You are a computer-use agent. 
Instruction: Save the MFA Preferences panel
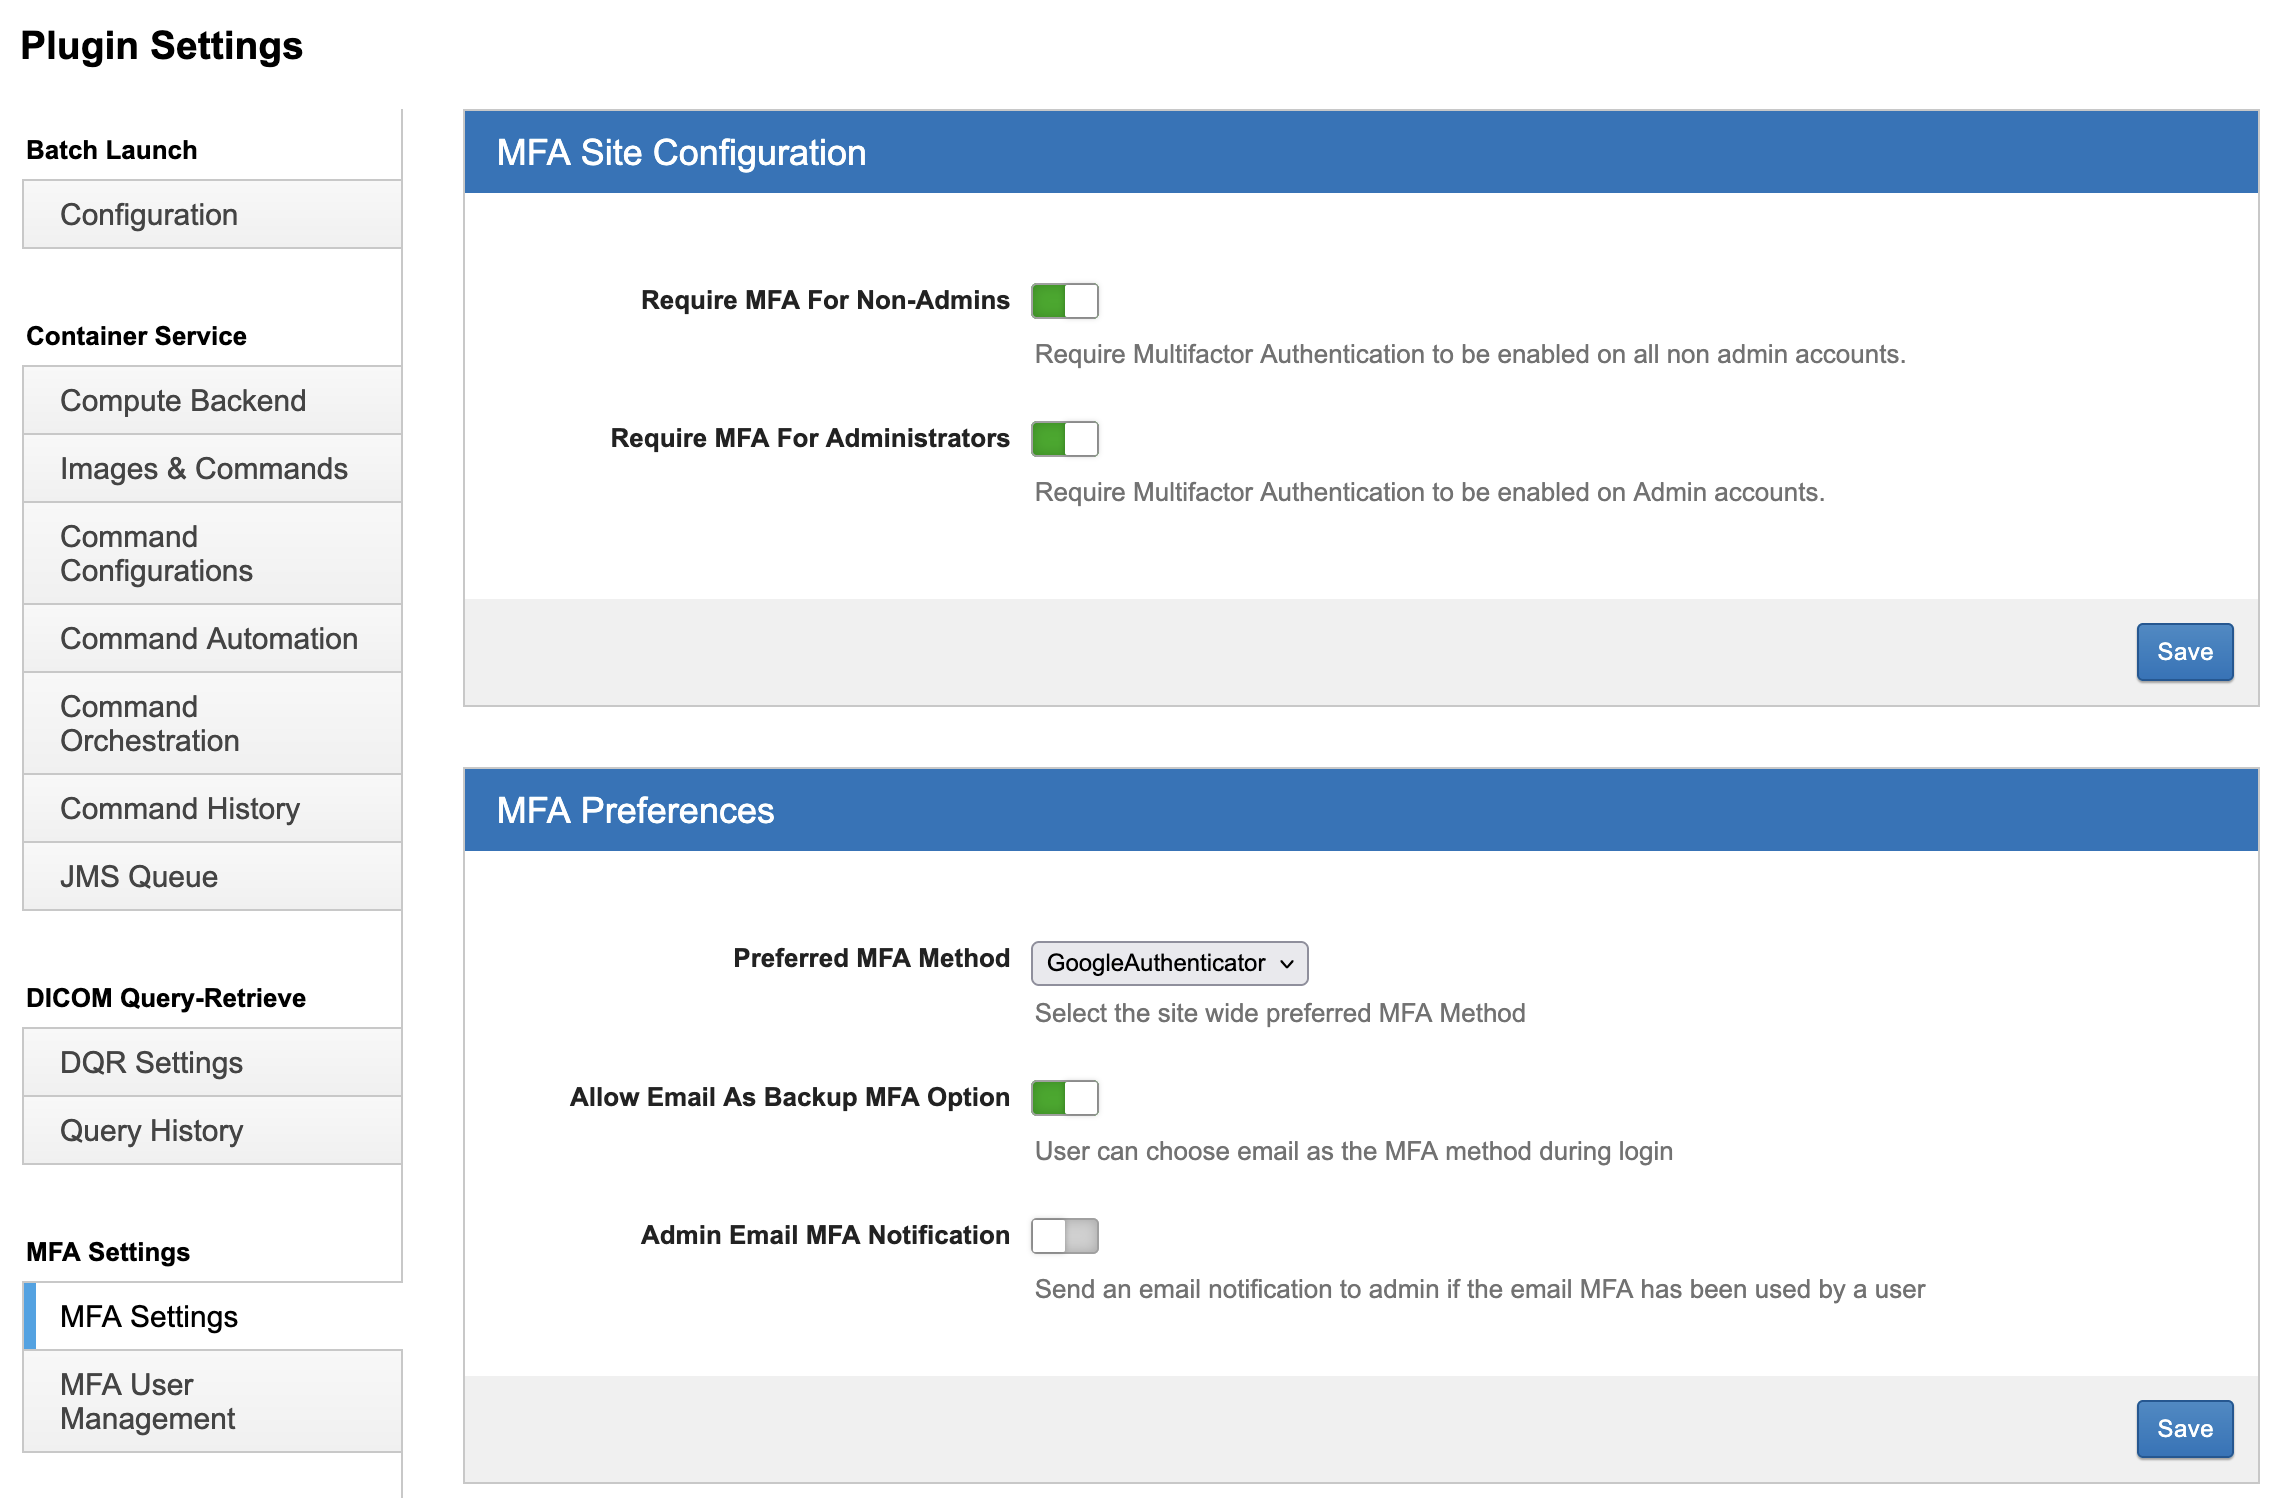point(2184,1429)
